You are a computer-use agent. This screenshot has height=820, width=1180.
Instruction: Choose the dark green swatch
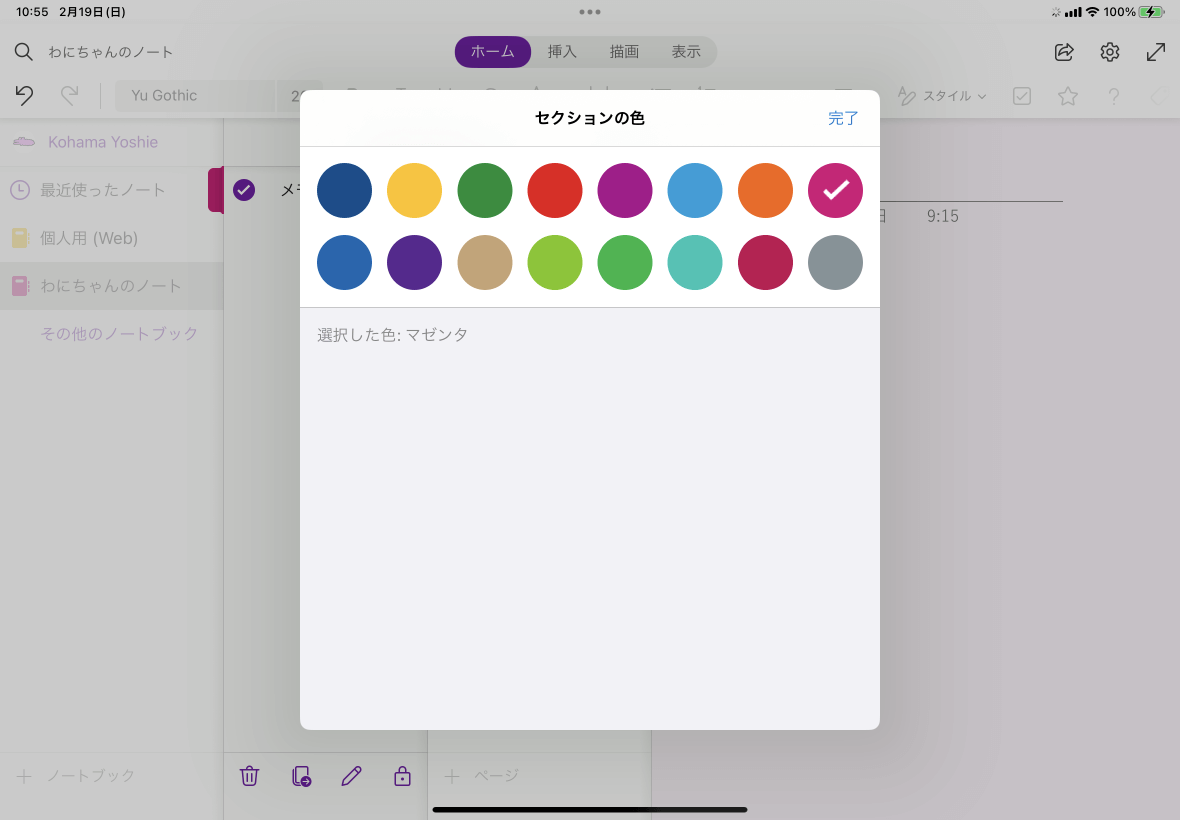[485, 190]
